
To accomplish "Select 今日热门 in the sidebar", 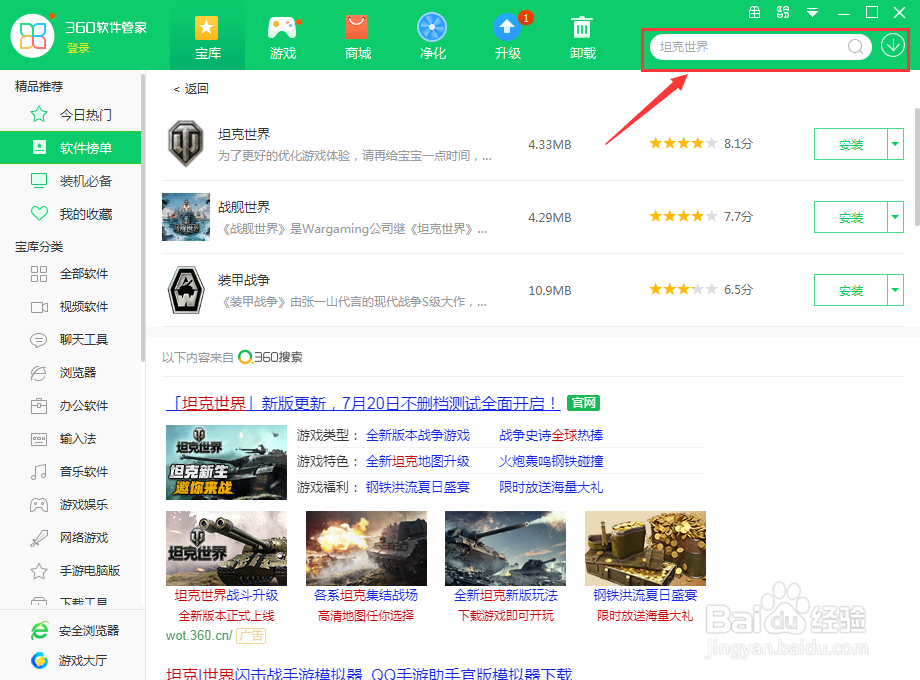I will [70, 114].
